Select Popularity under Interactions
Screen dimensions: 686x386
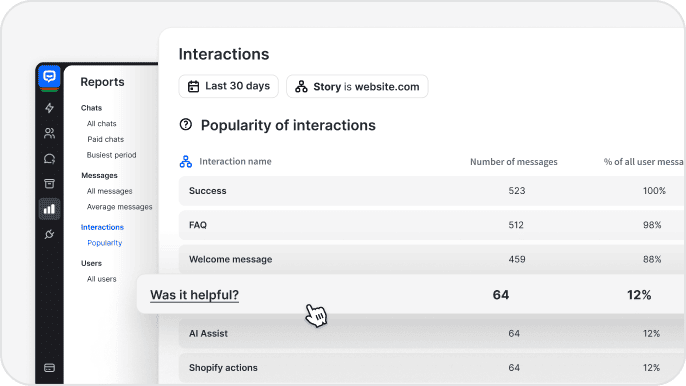click(105, 243)
